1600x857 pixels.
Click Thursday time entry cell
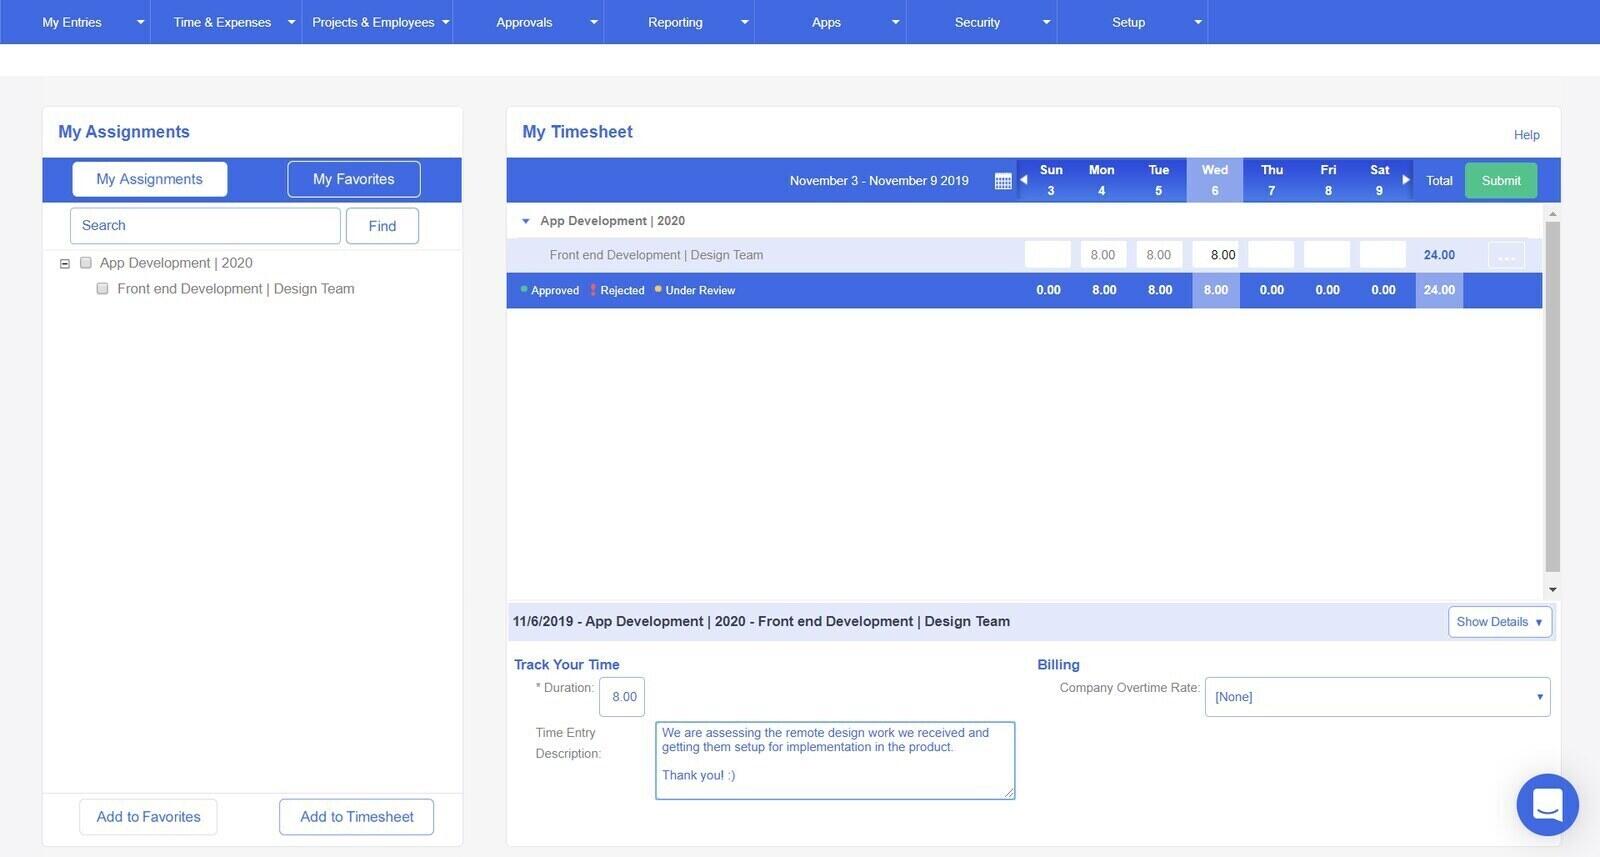[1271, 255]
